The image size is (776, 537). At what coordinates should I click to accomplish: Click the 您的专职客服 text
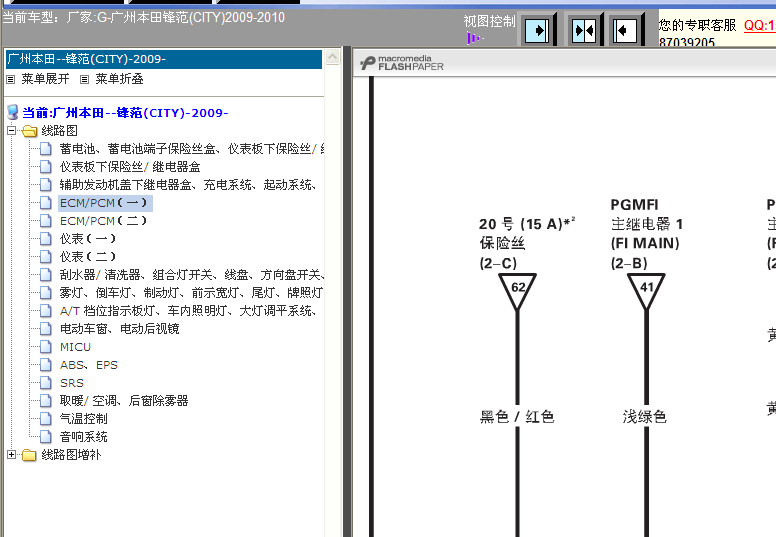[x=697, y=25]
